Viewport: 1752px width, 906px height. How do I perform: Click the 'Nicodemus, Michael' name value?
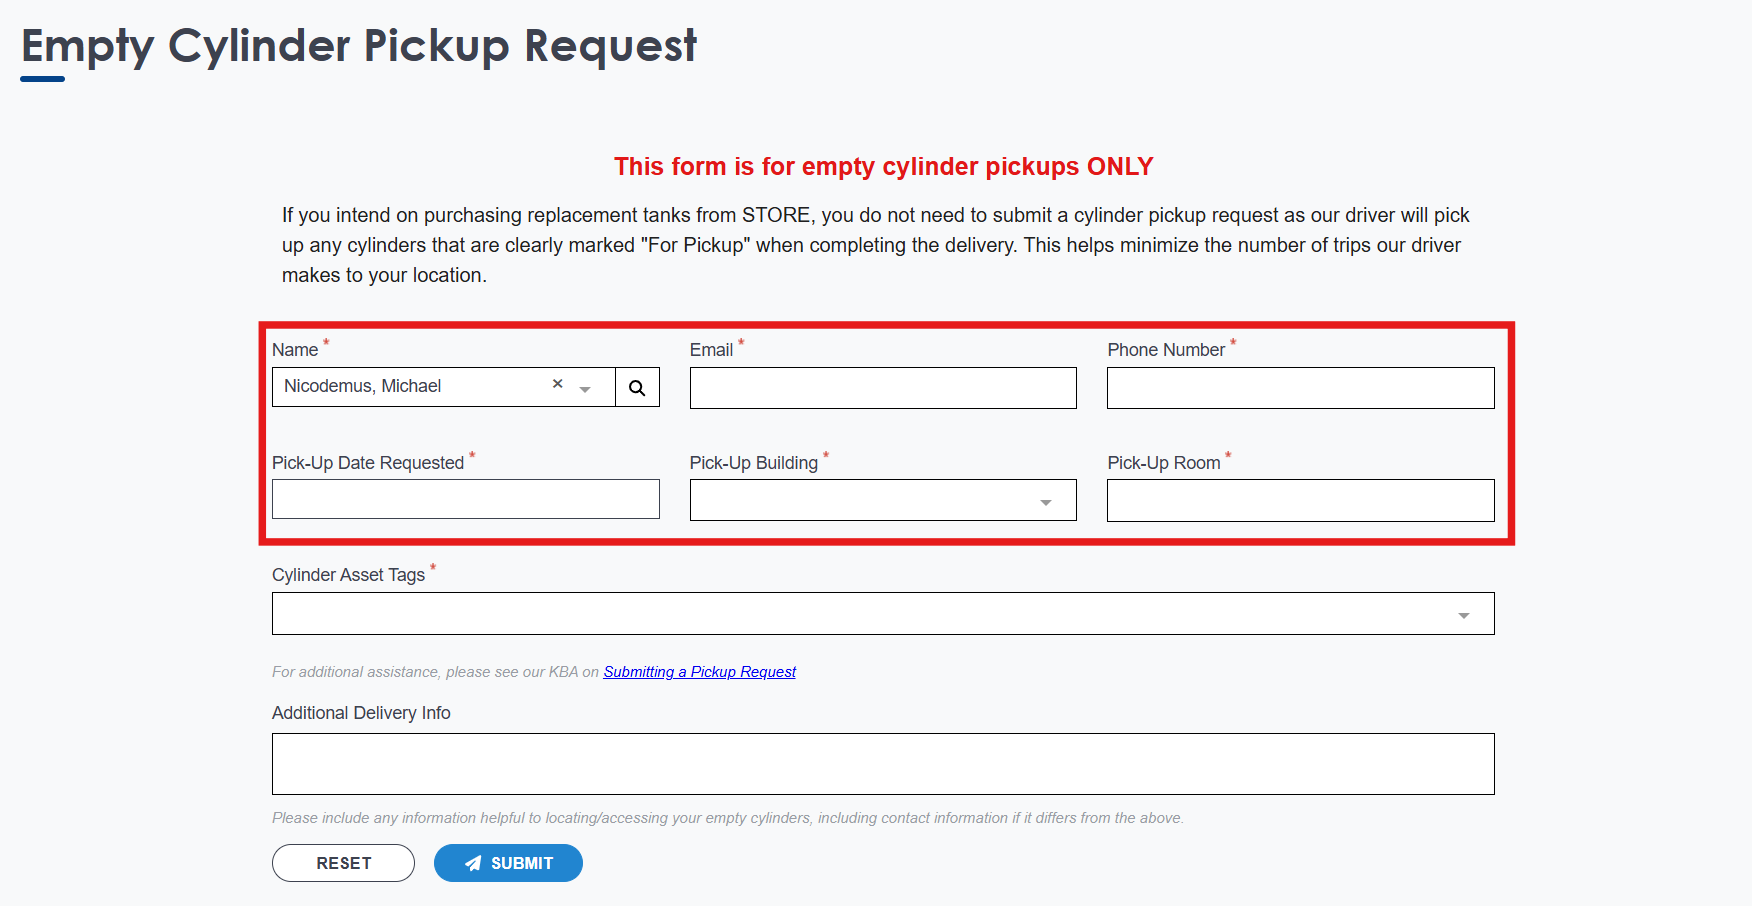[x=363, y=386]
